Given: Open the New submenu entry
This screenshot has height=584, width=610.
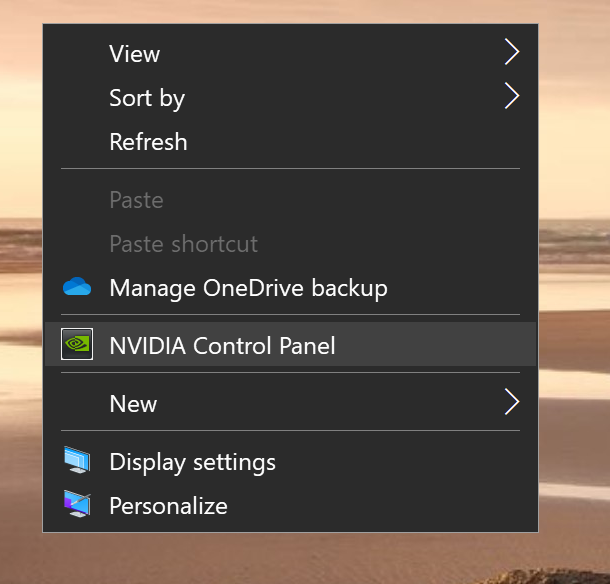Looking at the screenshot, I should 290,403.
